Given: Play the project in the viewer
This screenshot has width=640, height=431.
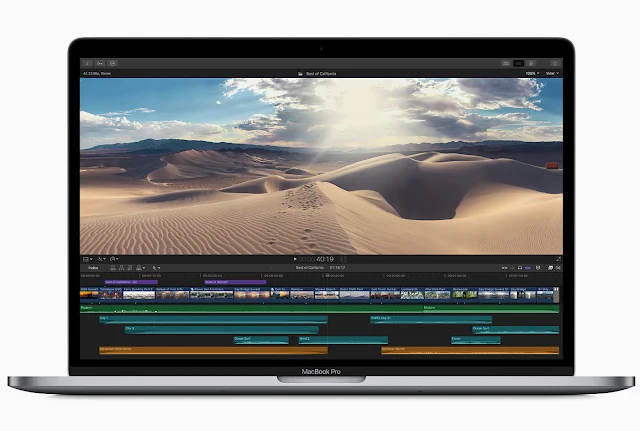Looking at the screenshot, I should (x=295, y=259).
